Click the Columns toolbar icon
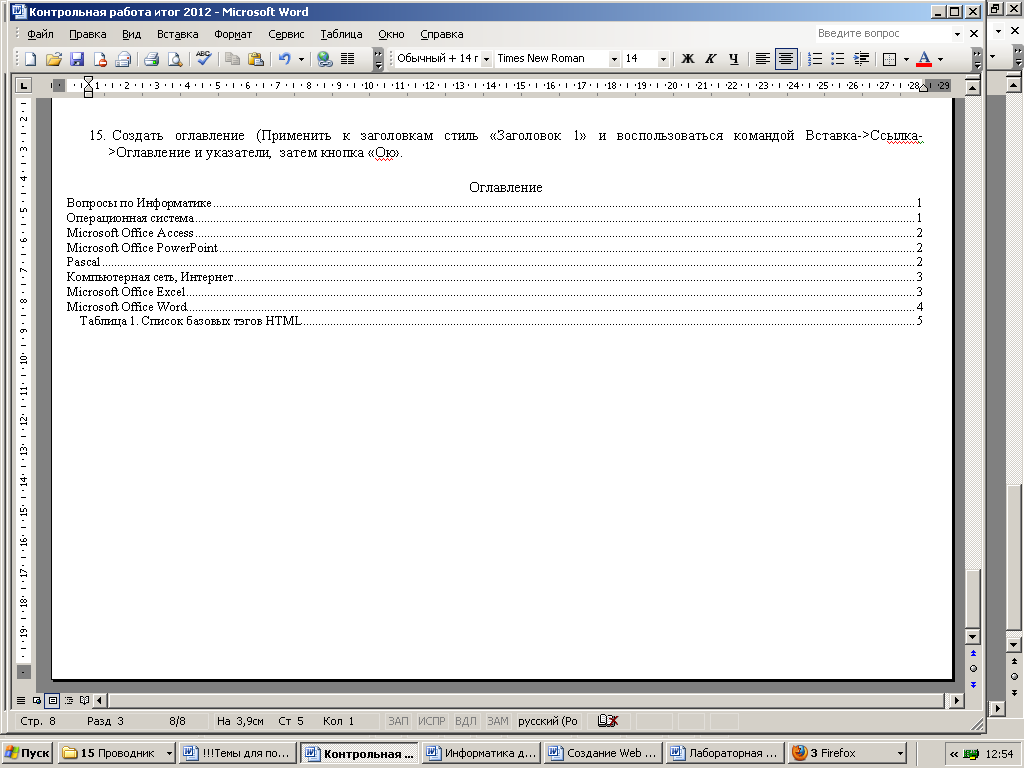Image resolution: width=1024 pixels, height=768 pixels. [347, 59]
